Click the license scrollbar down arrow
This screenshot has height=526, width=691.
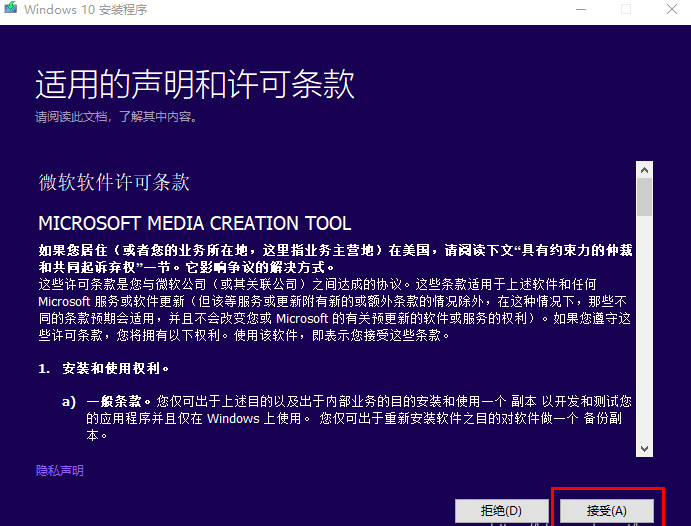pyautogui.click(x=644, y=449)
